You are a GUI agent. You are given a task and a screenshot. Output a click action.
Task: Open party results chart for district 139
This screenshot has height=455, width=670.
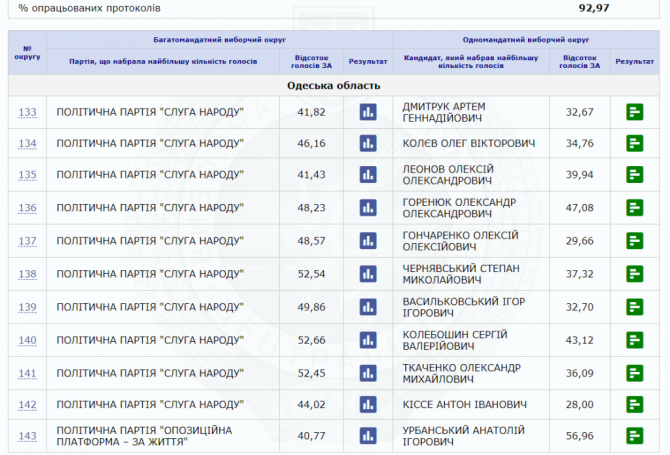click(368, 307)
